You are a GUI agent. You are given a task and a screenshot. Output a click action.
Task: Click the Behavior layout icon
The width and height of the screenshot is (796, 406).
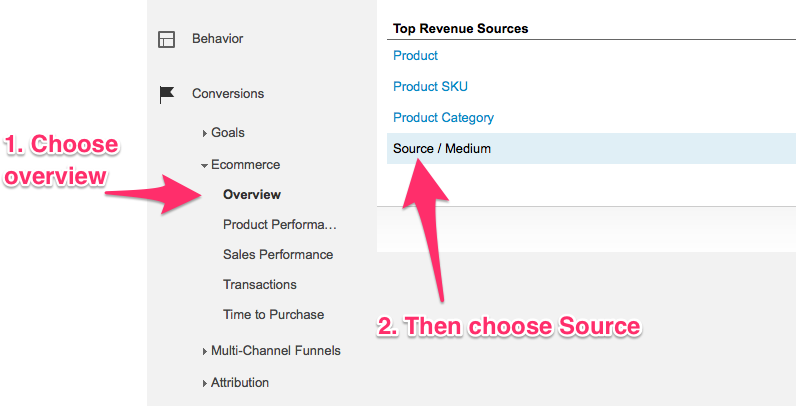tap(167, 39)
